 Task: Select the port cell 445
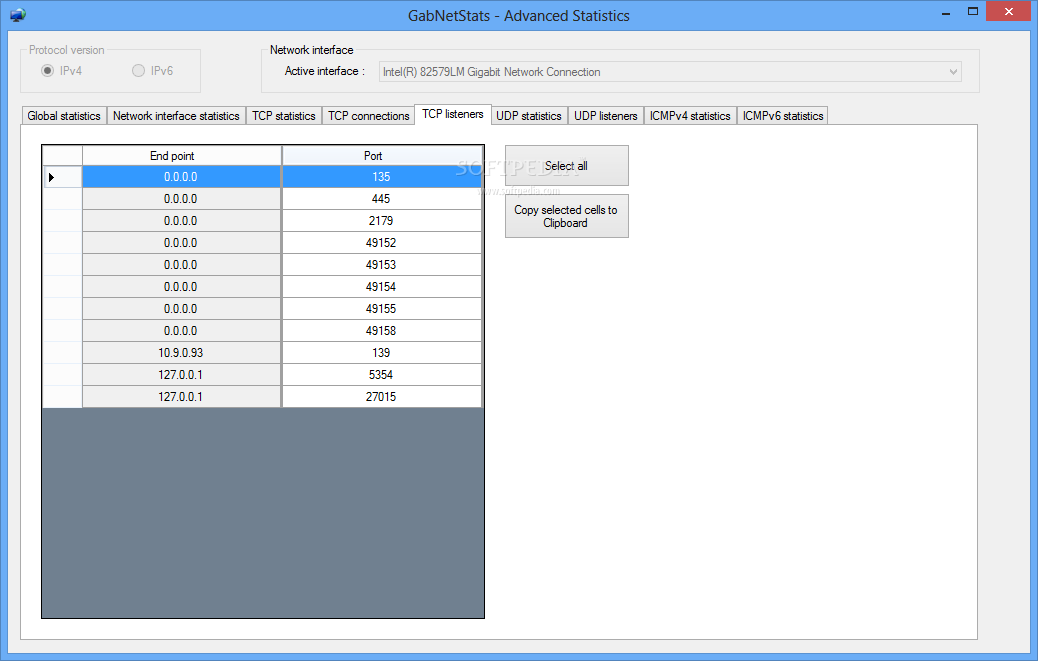pos(381,199)
